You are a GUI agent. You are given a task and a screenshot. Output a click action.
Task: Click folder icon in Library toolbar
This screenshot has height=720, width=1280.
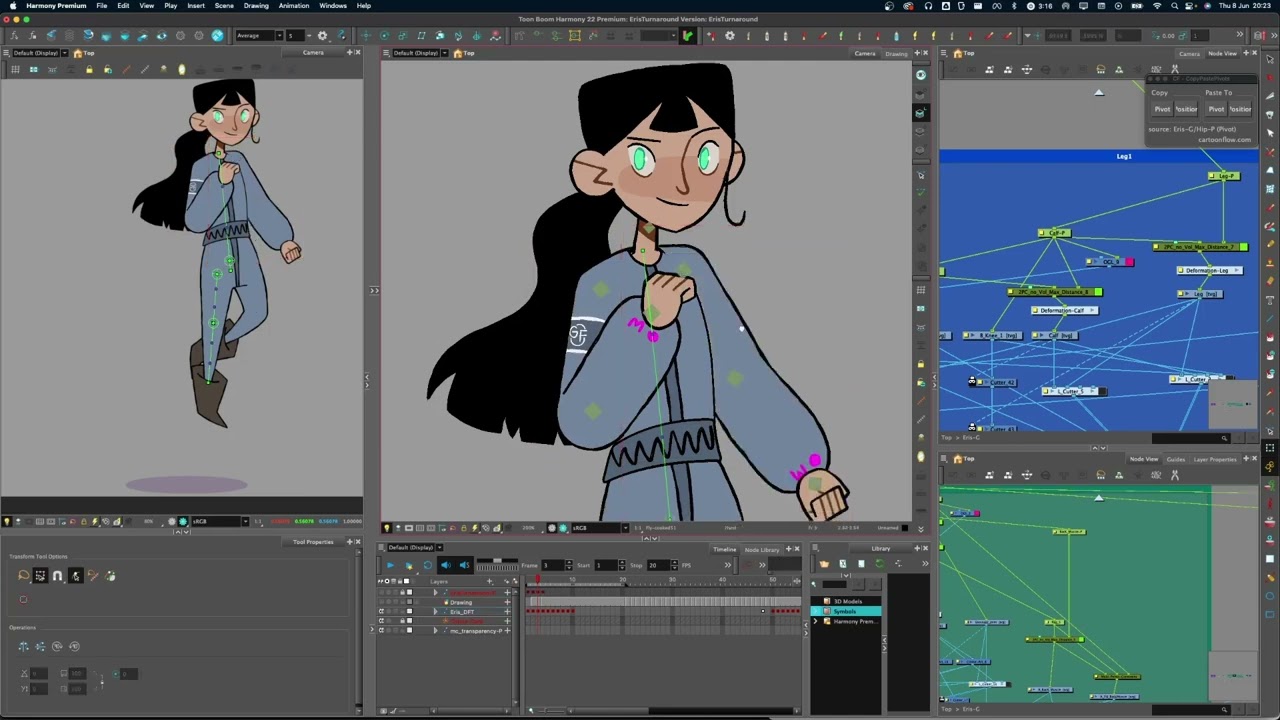coord(824,564)
